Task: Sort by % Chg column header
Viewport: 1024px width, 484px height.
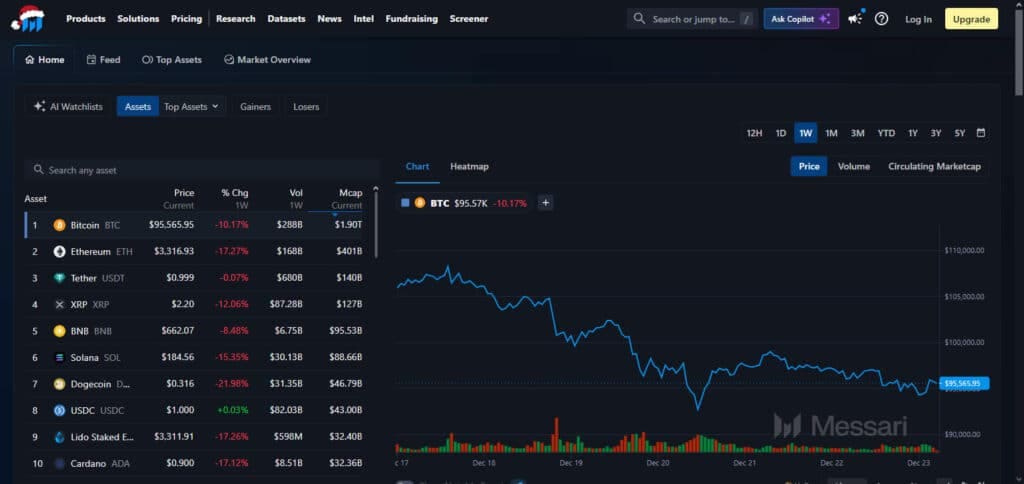Action: coord(234,199)
